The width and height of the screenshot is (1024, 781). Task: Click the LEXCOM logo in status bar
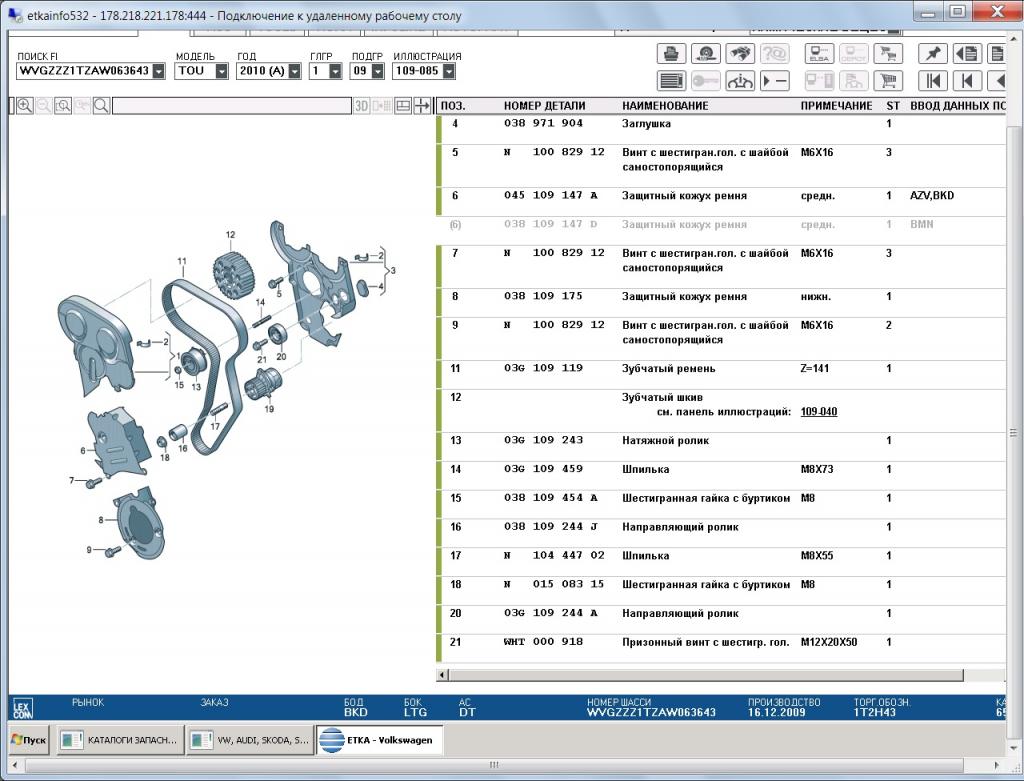(x=22, y=709)
